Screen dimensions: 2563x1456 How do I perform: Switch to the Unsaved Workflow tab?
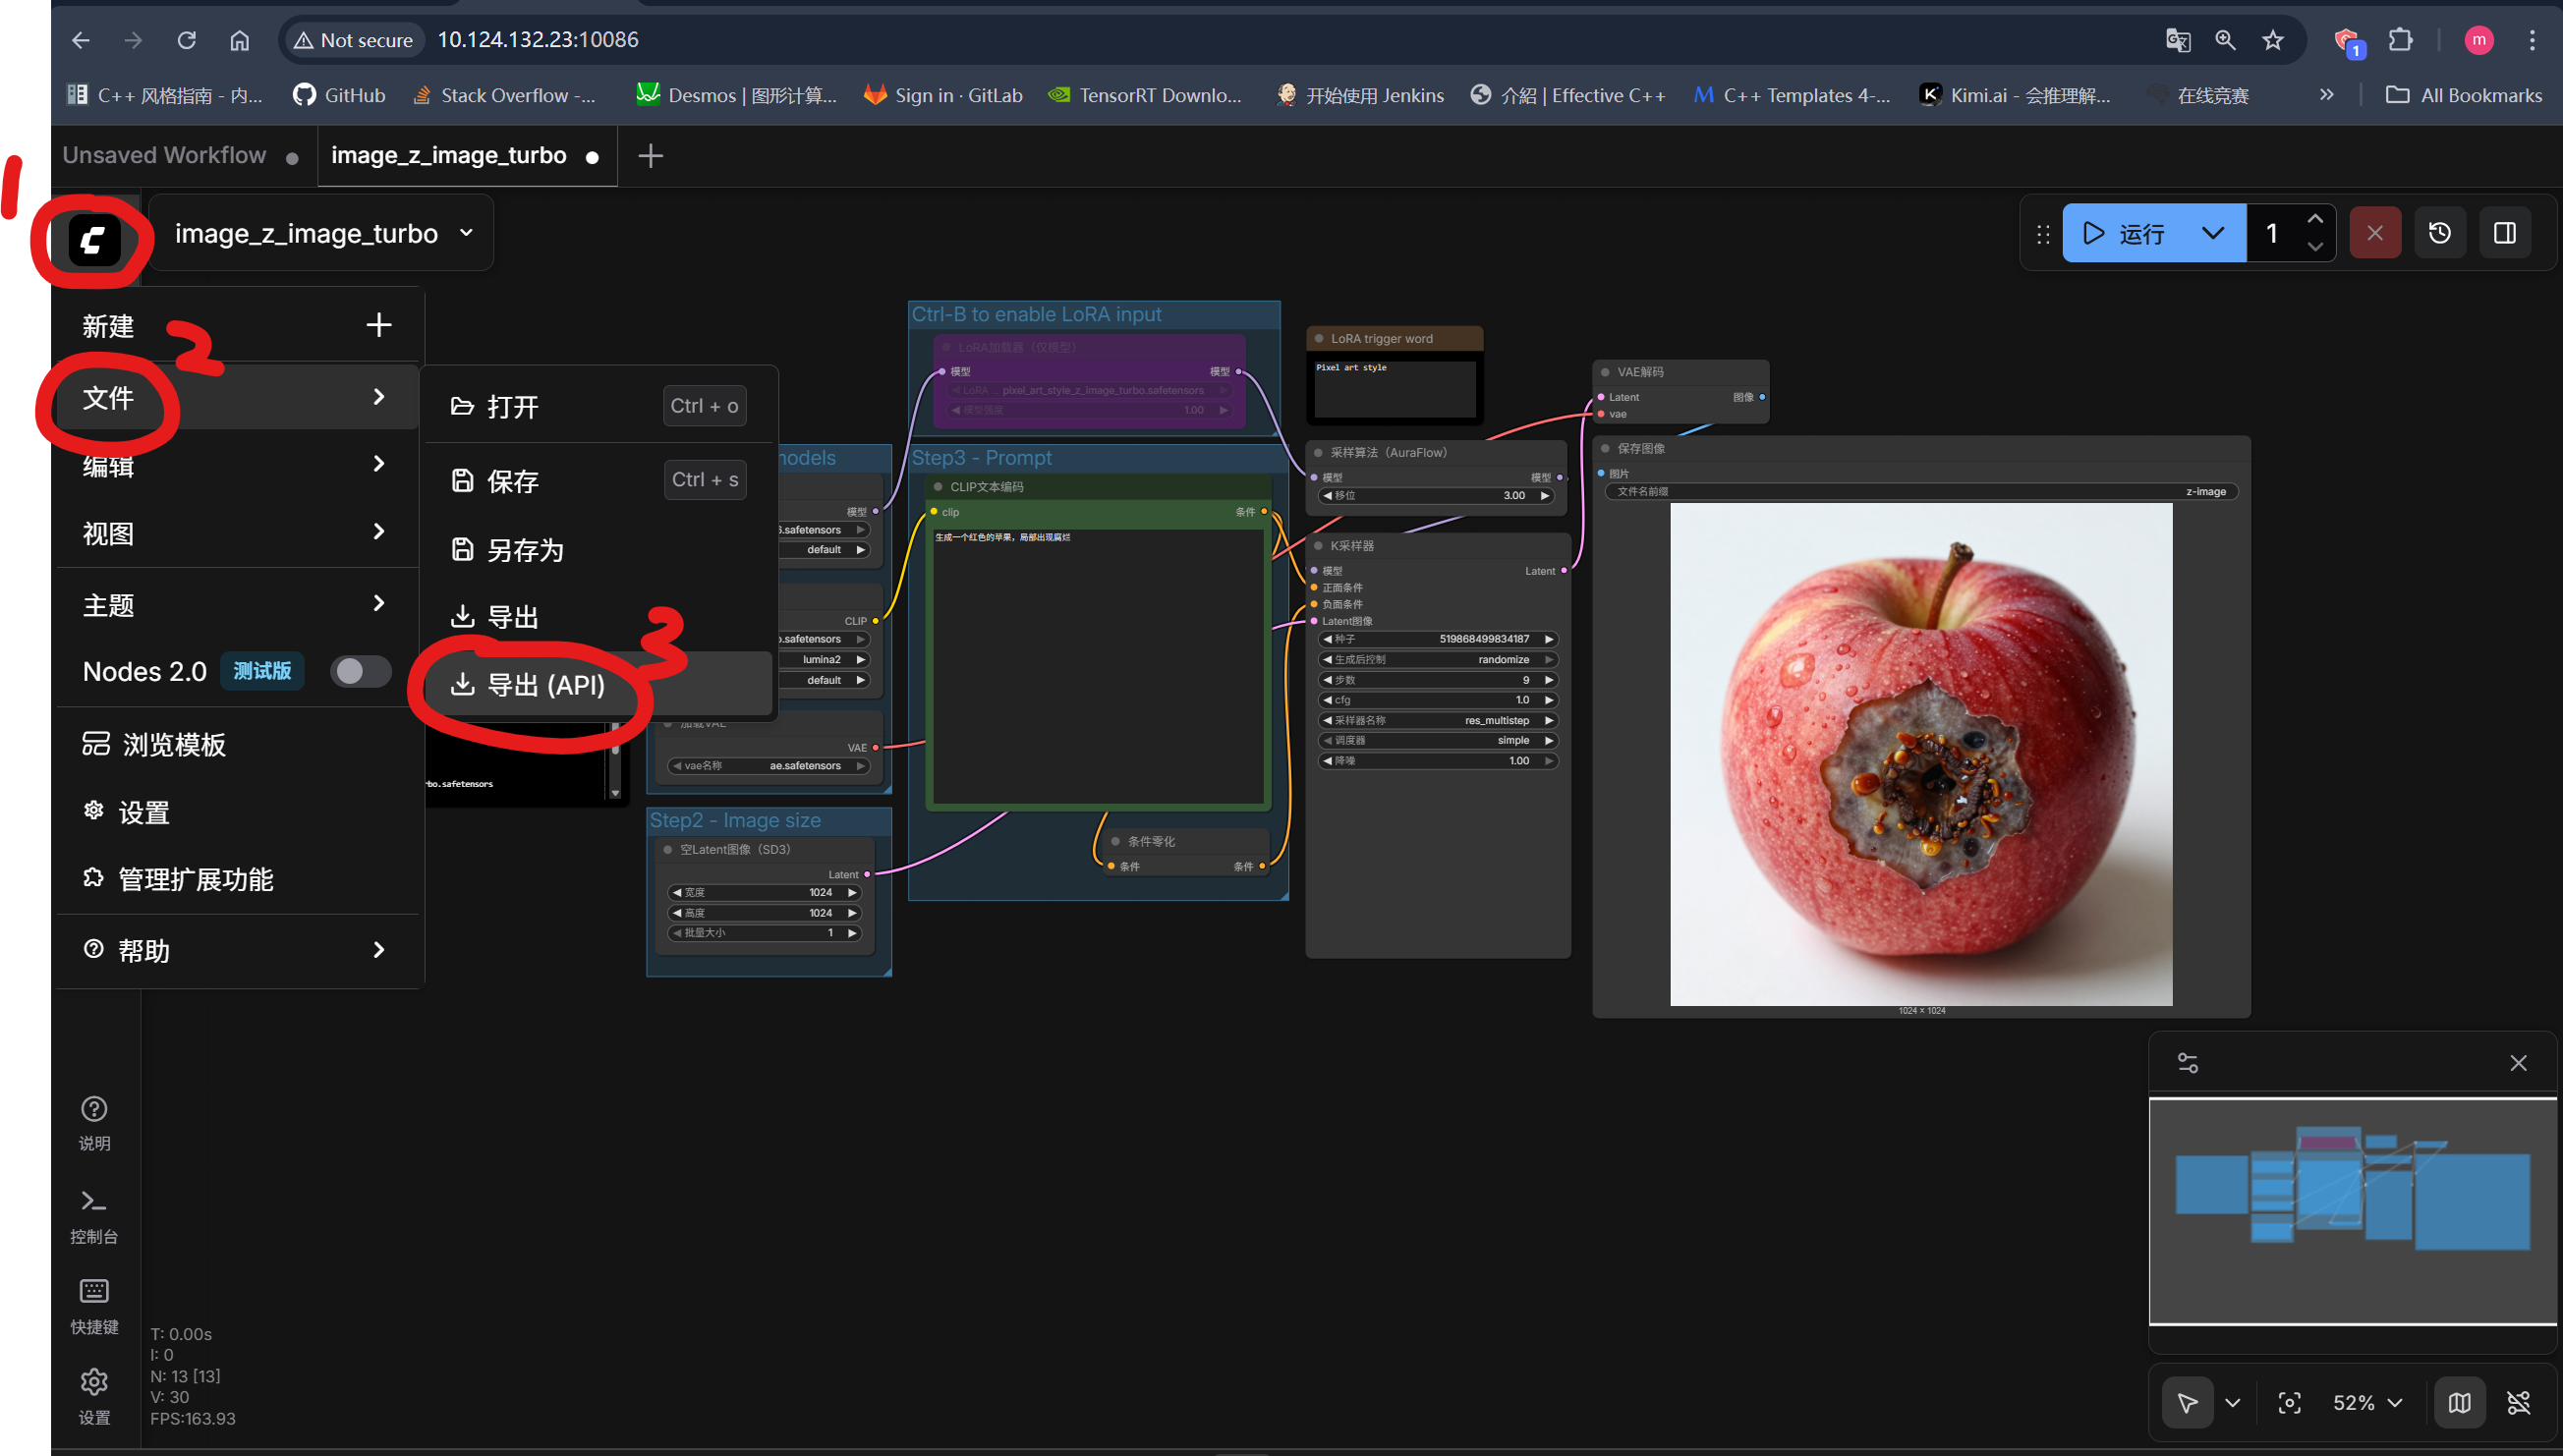164,155
